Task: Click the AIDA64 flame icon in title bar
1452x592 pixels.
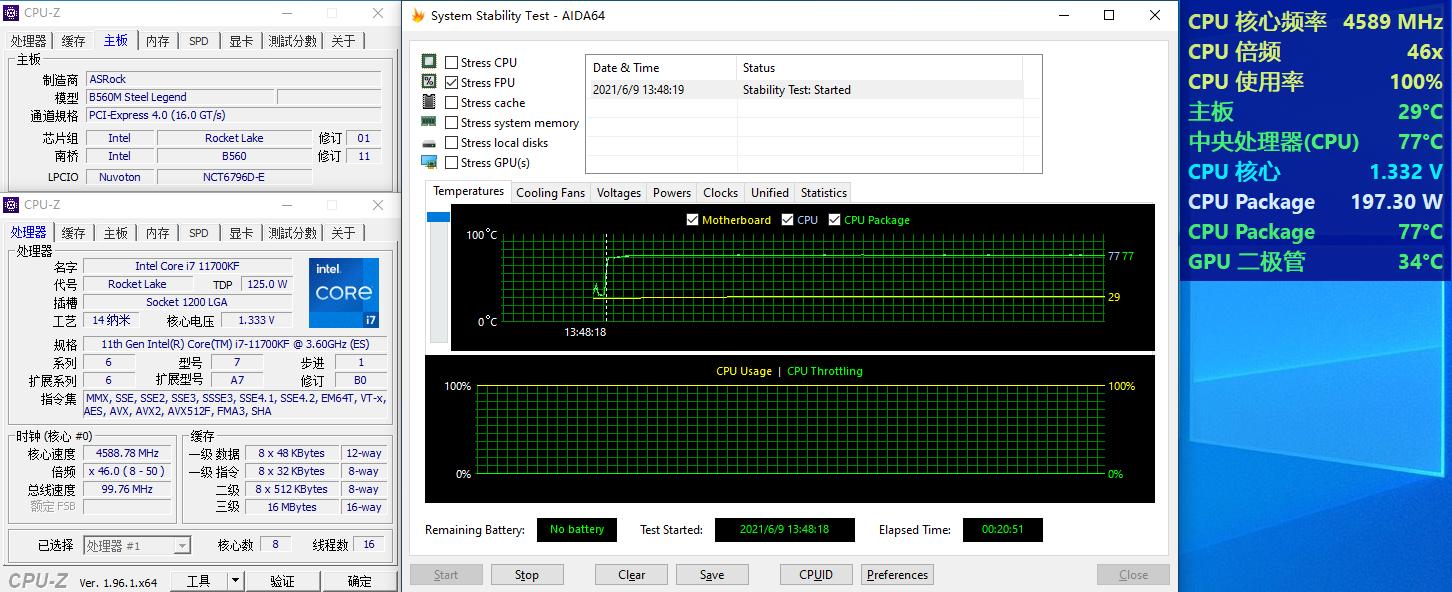Action: [x=418, y=15]
